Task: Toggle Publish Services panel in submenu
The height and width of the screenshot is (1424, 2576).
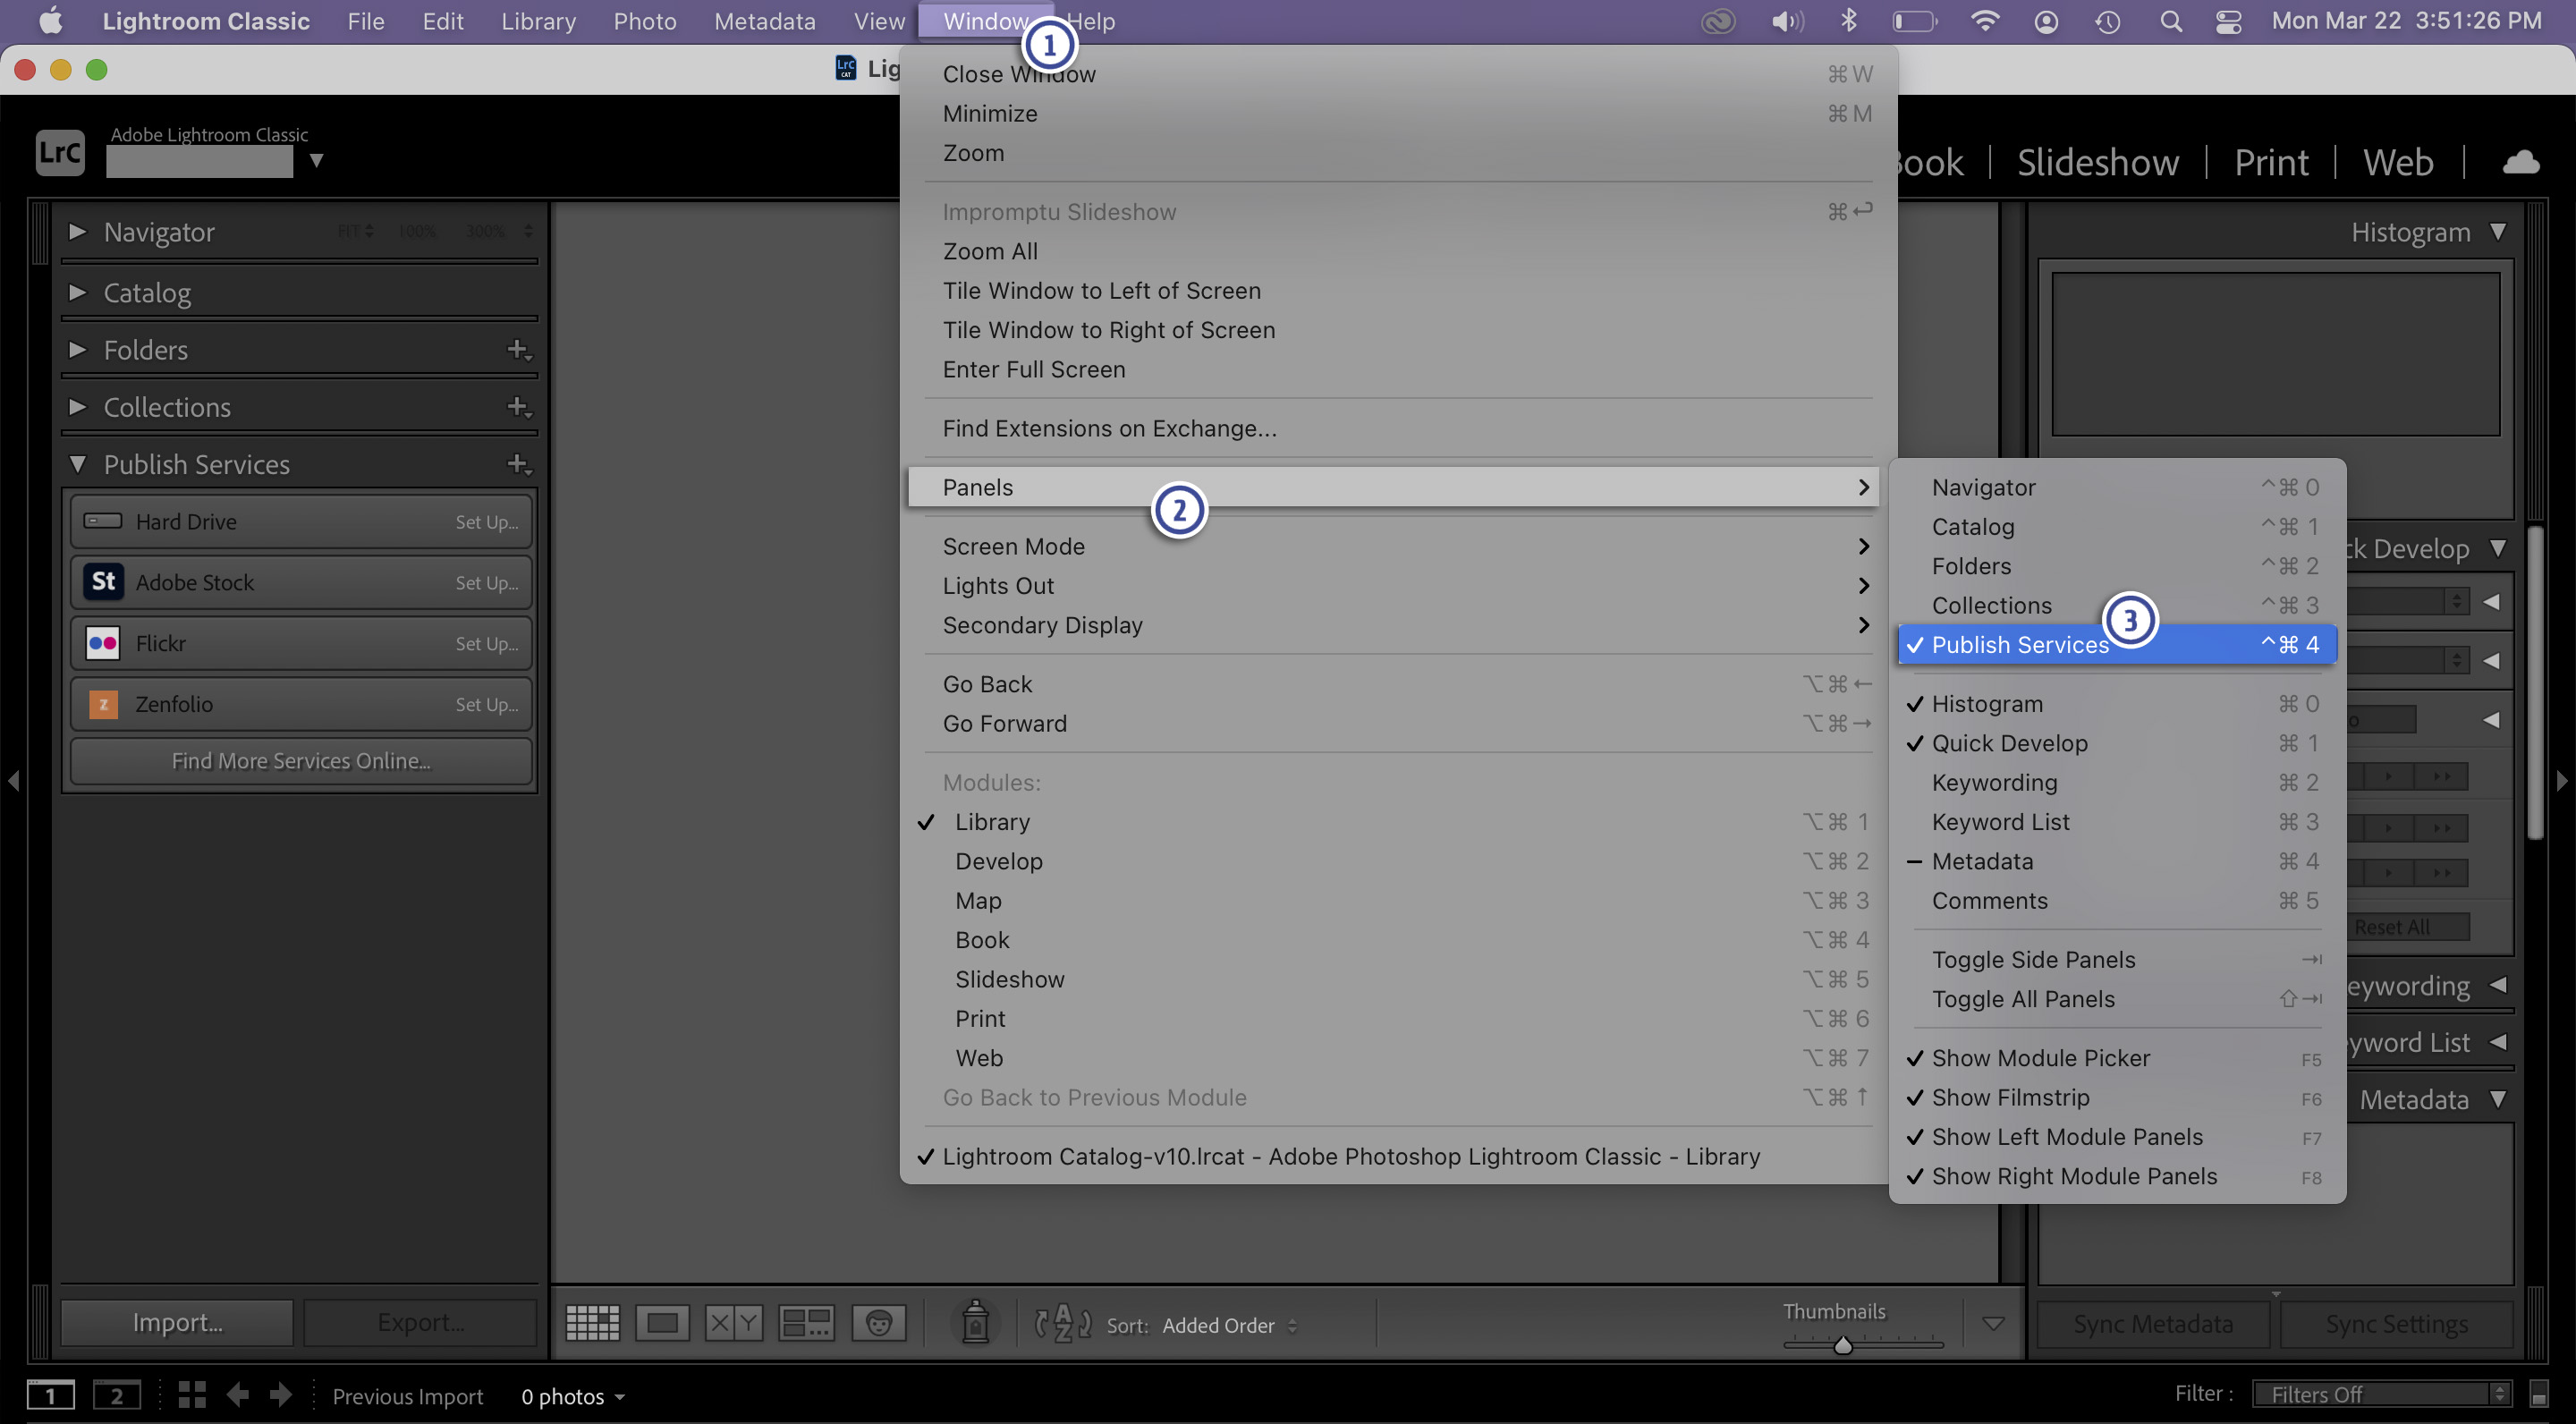Action: pyautogui.click(x=2117, y=644)
